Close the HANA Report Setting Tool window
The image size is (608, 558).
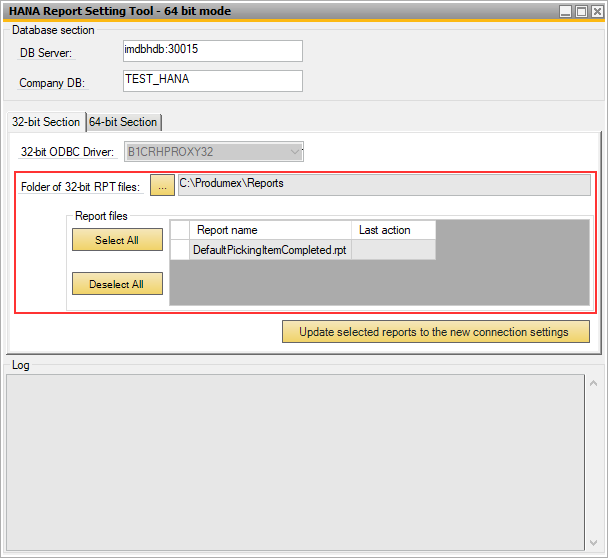tap(596, 11)
